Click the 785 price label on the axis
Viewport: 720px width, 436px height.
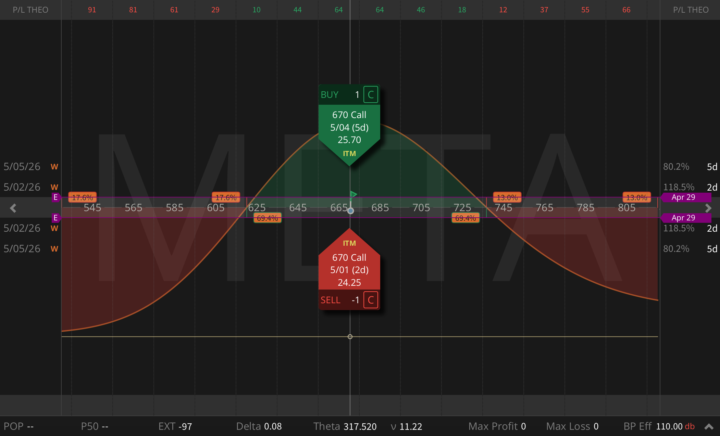tap(585, 208)
